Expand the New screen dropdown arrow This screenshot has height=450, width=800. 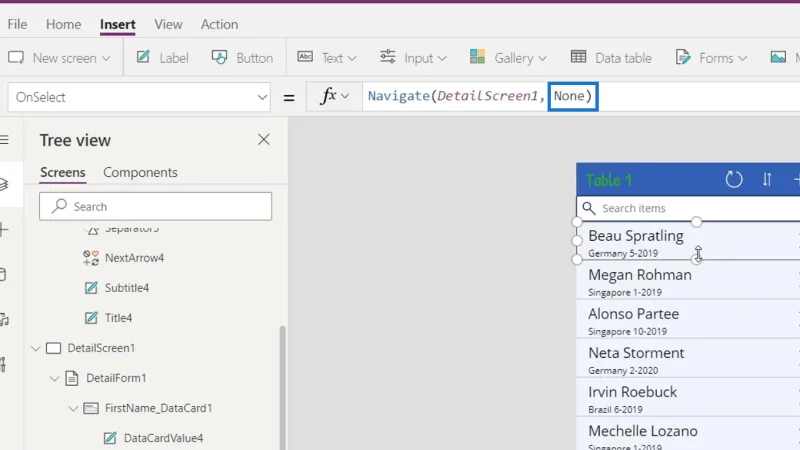click(x=106, y=58)
